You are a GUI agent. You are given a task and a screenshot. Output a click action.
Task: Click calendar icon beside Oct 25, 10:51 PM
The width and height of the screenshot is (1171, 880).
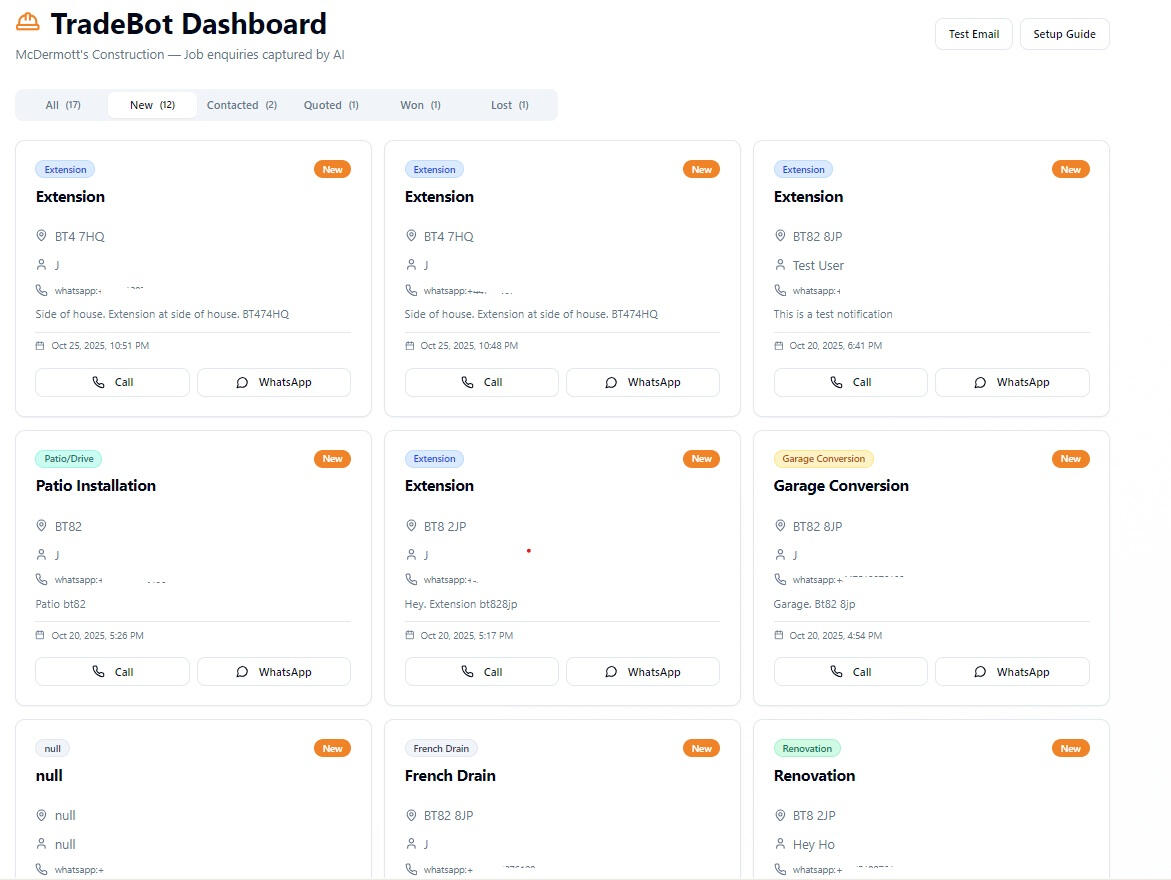[40, 346]
